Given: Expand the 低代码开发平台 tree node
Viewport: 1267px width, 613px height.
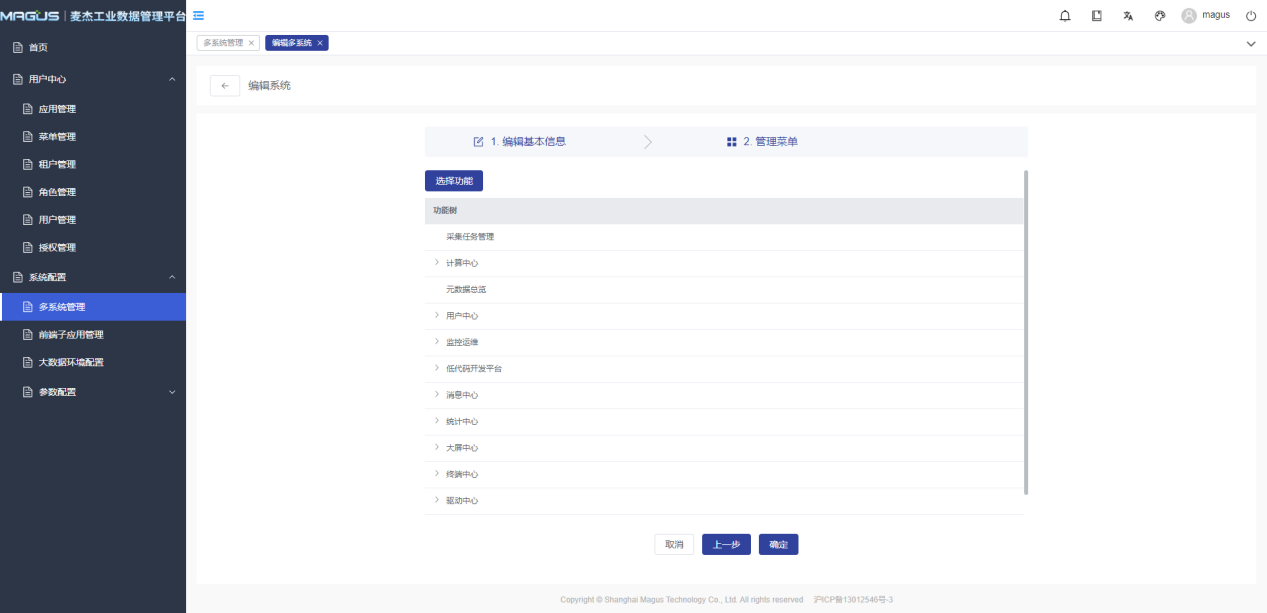Looking at the screenshot, I should pos(437,368).
